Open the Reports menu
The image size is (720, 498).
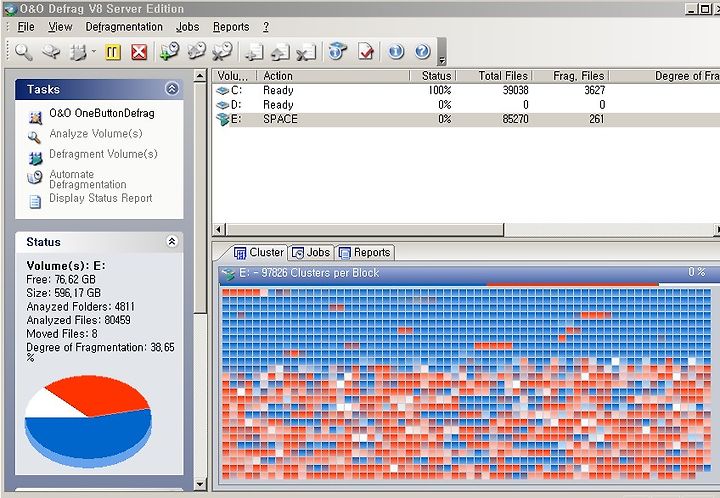click(231, 27)
